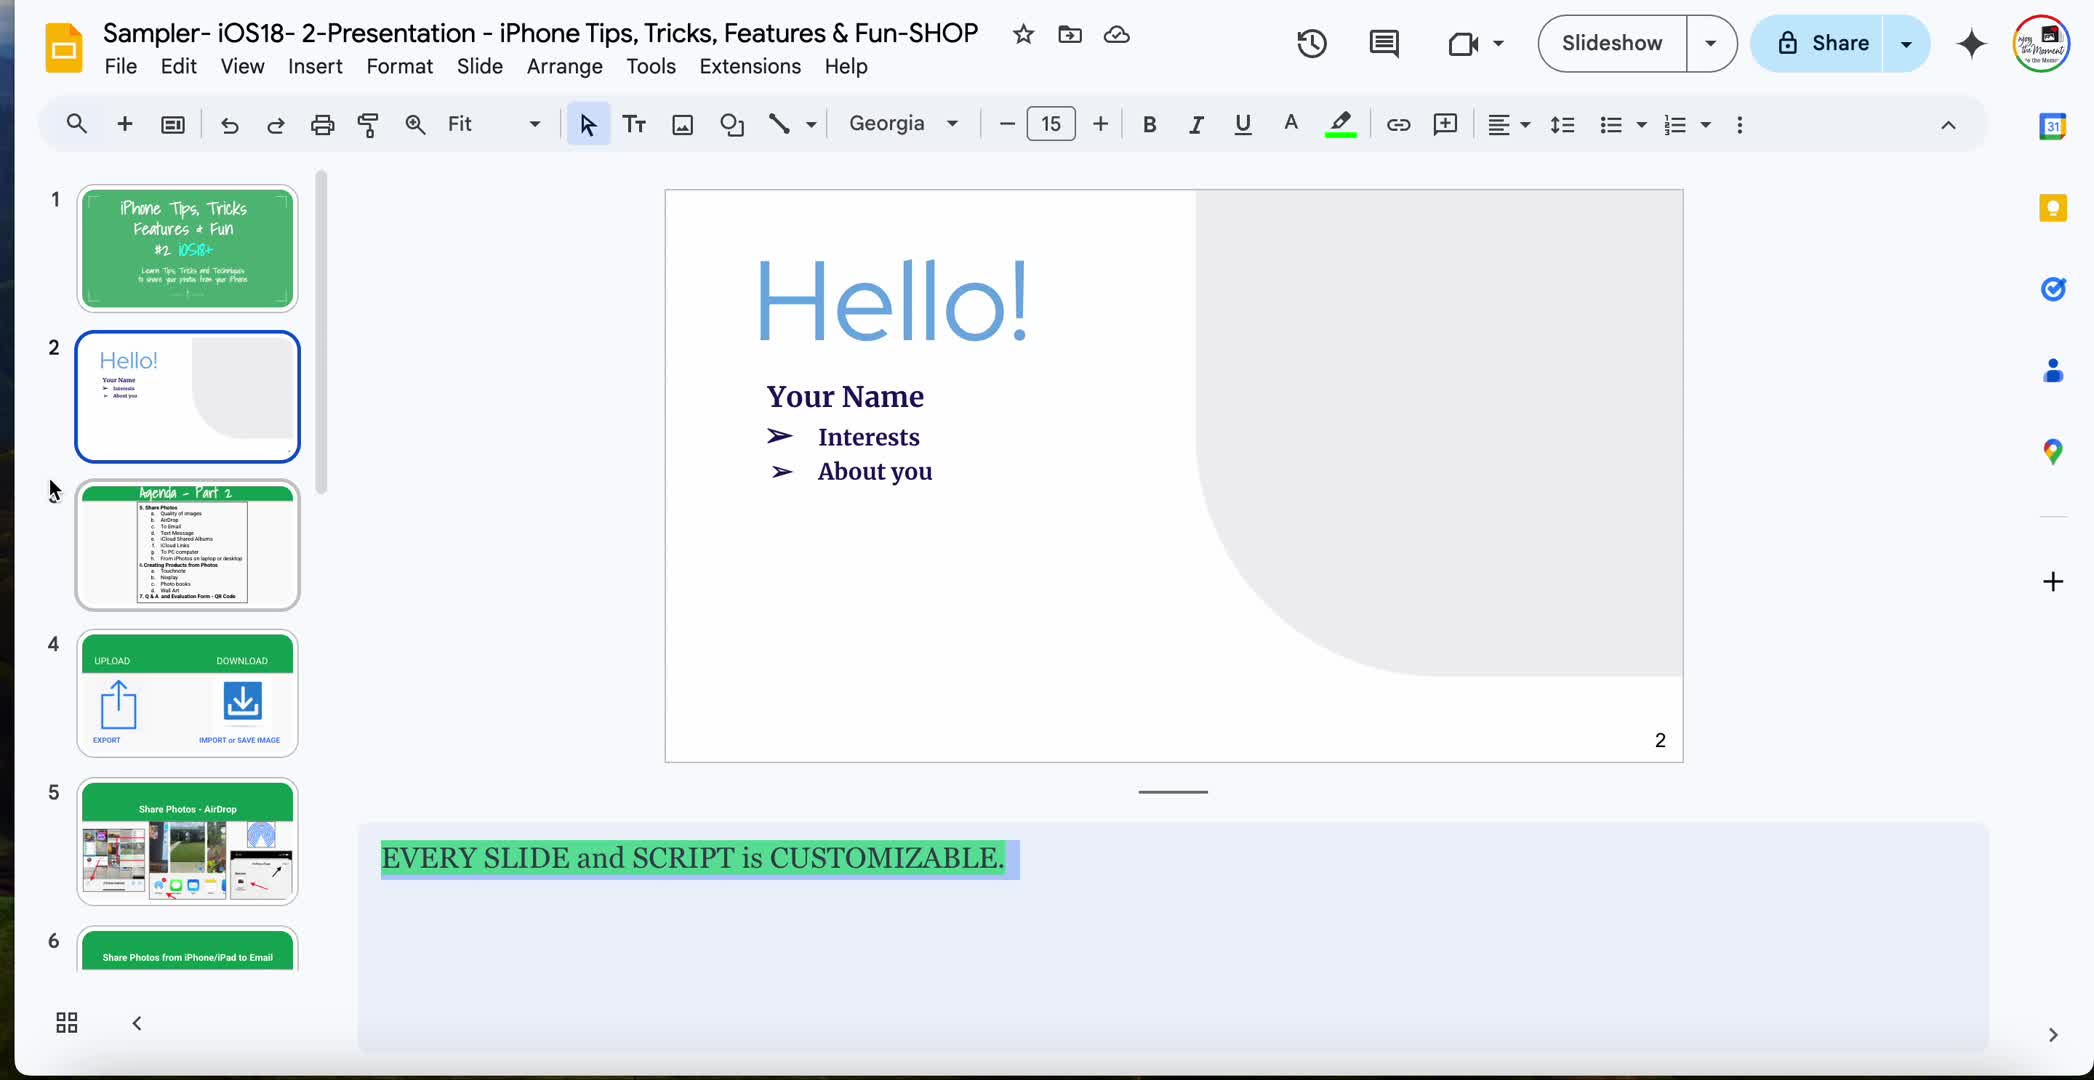Start a meeting with camera icon

[1463, 43]
